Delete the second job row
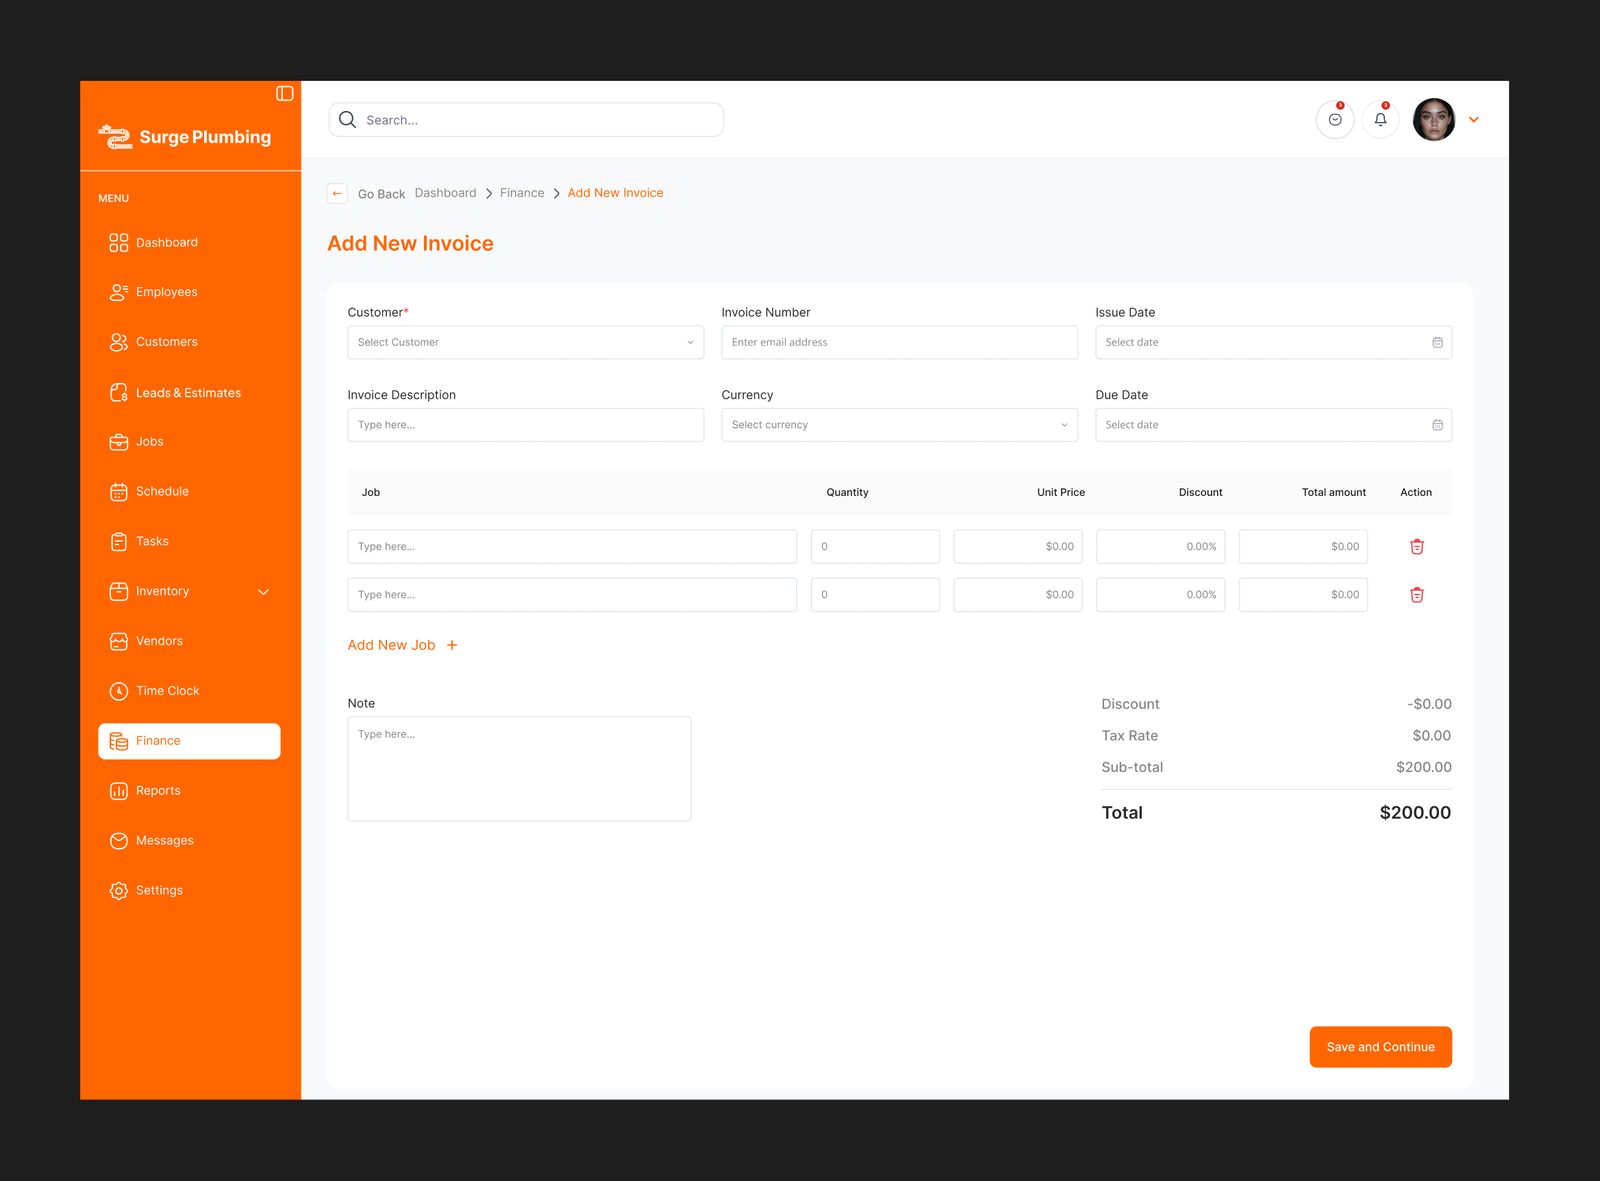The image size is (1600, 1181). [1416, 595]
